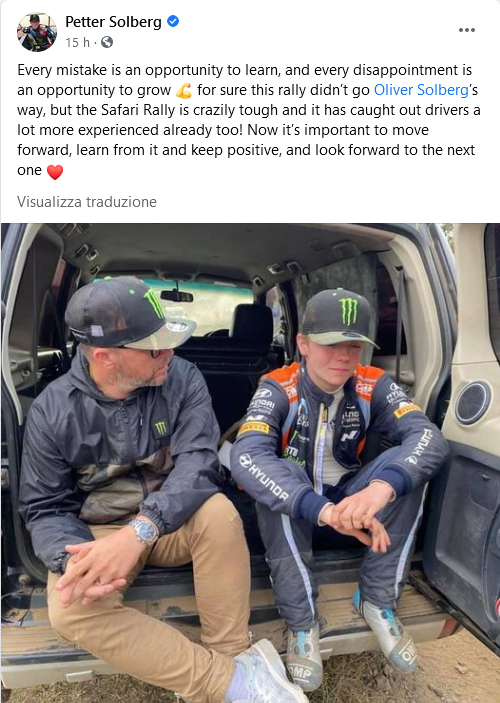Click the Monster logo on the jacket chest

point(161,428)
